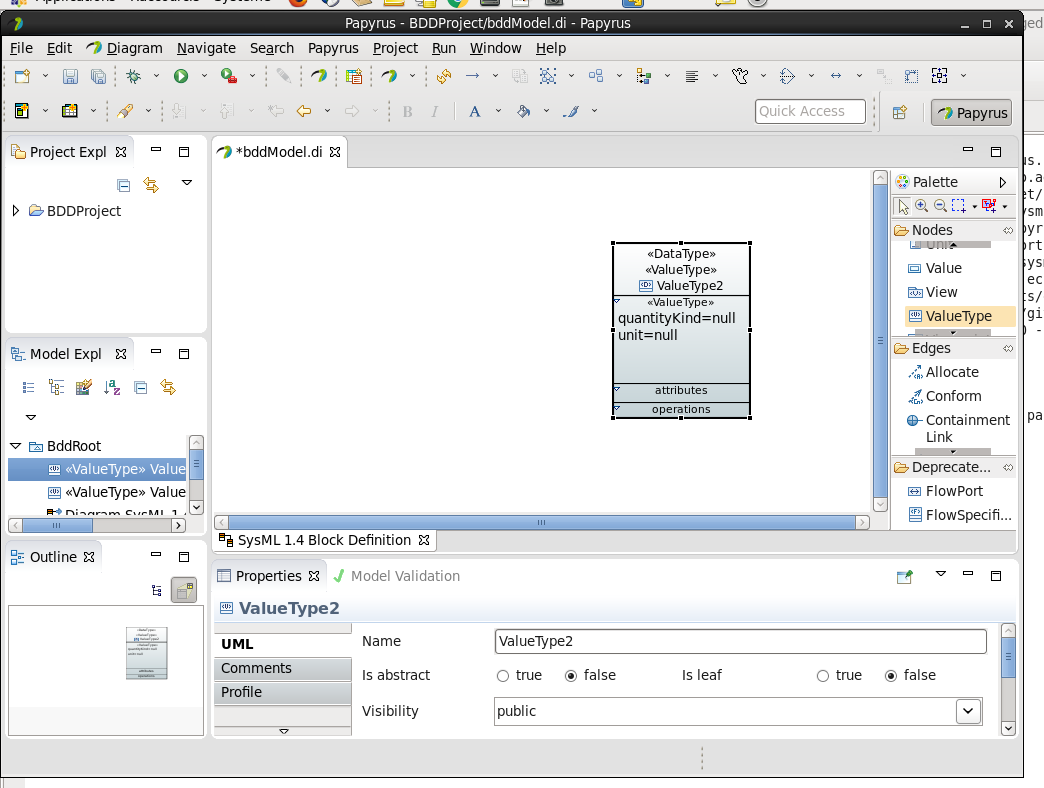Open the Papyrus menu
The width and height of the screenshot is (1044, 788).
(x=333, y=48)
